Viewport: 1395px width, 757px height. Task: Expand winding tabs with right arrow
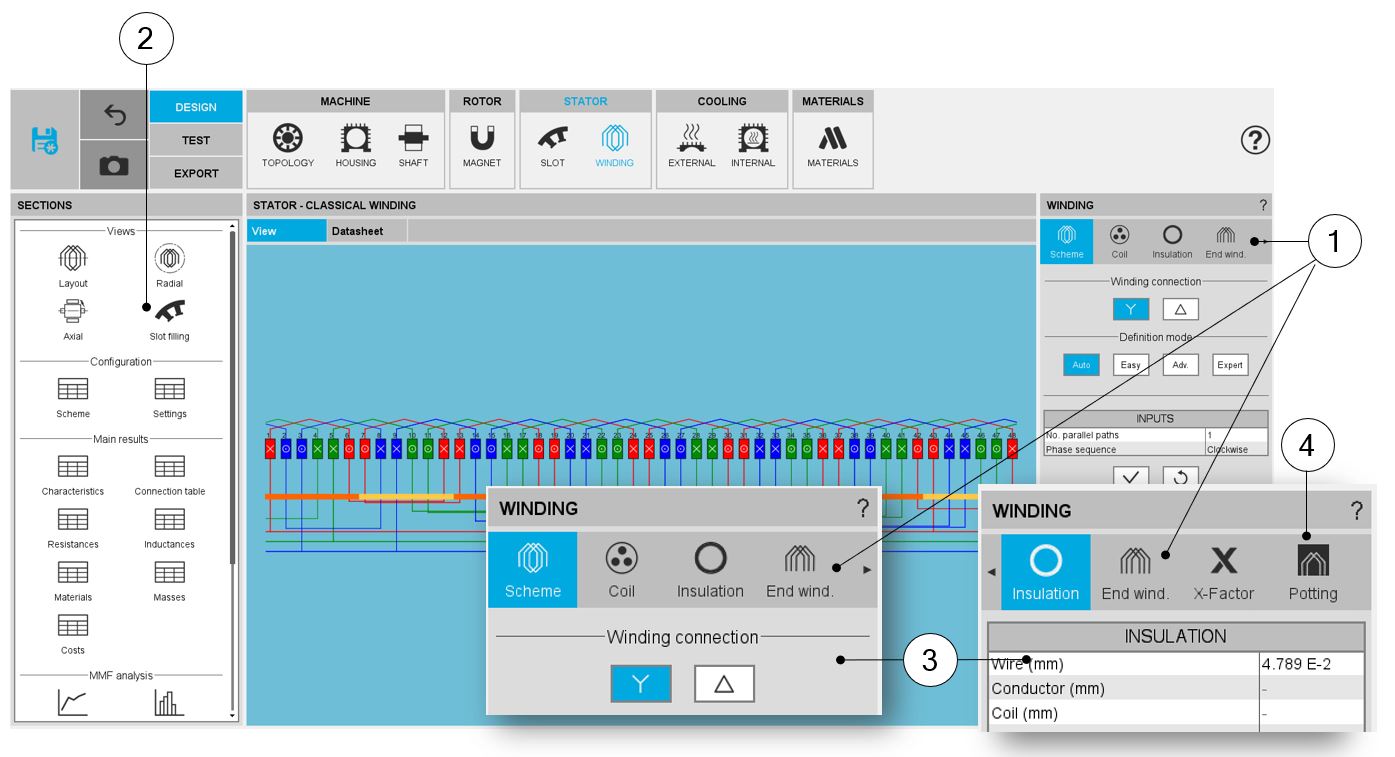click(1265, 241)
